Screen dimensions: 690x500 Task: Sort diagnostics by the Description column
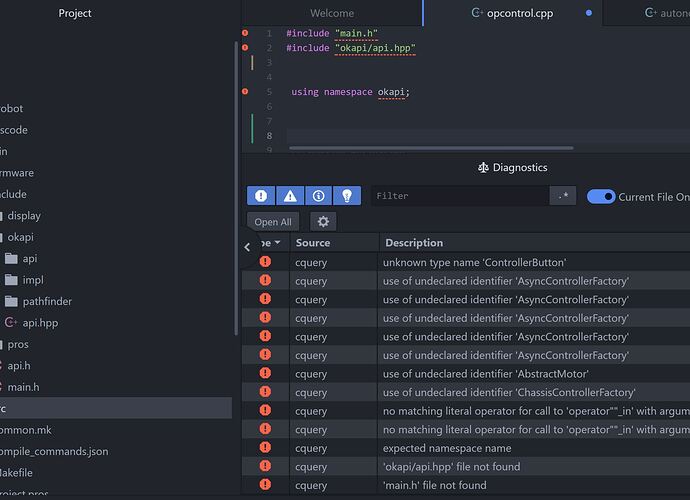tap(414, 243)
